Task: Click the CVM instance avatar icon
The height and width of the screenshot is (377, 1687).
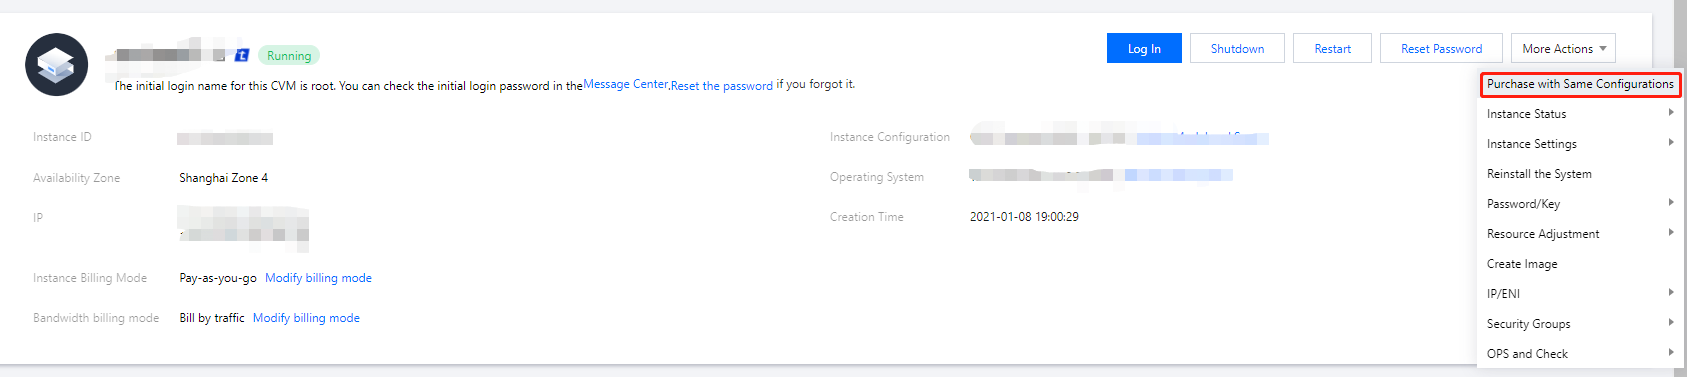Action: point(56,65)
